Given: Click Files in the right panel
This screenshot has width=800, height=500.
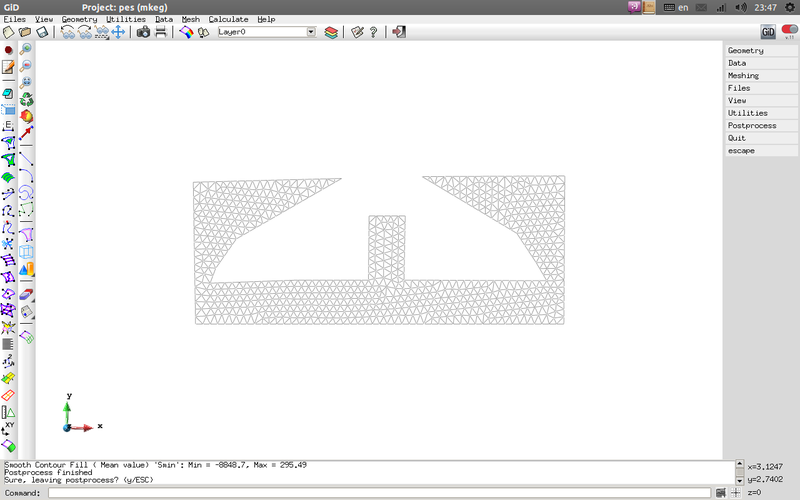Looking at the screenshot, I should (761, 88).
